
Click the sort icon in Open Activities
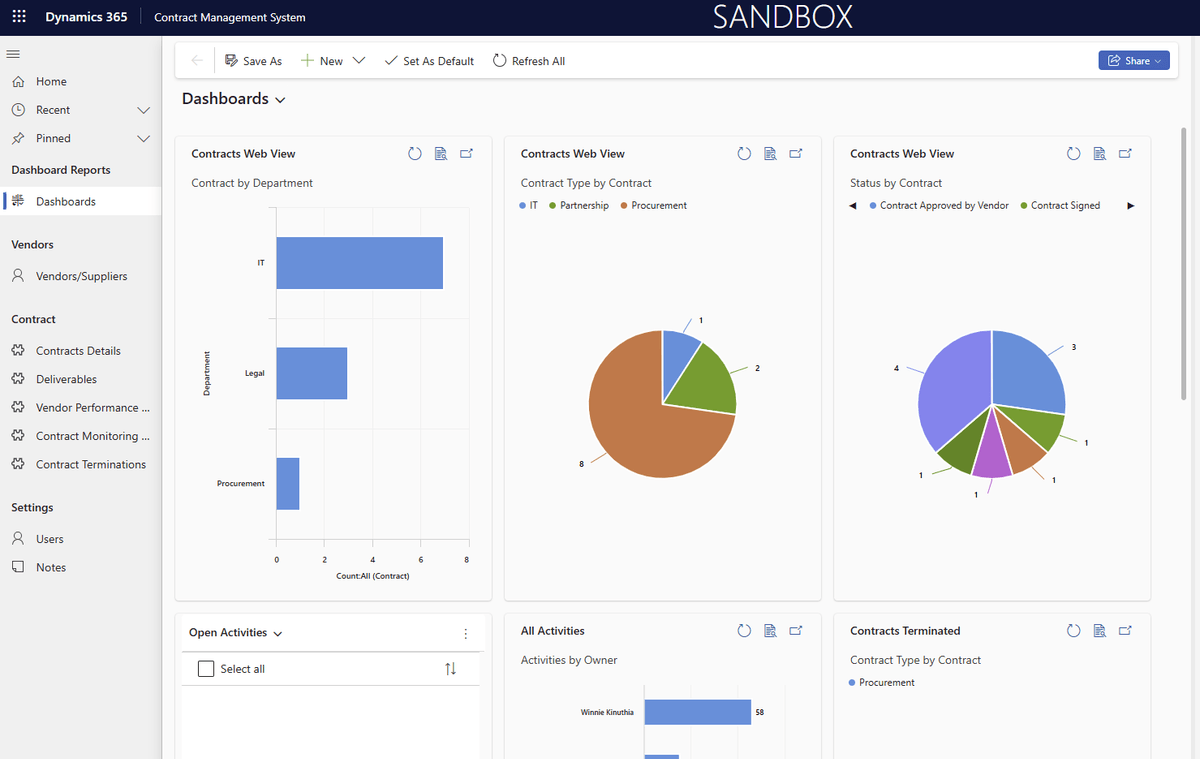(451, 668)
